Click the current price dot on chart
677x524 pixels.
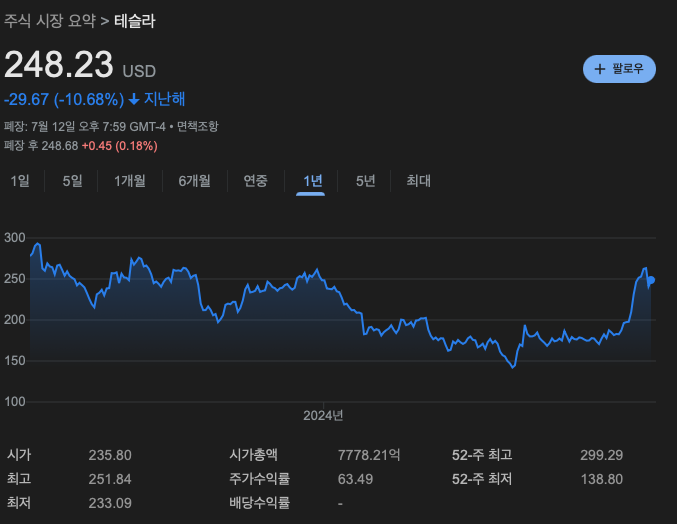[x=652, y=280]
